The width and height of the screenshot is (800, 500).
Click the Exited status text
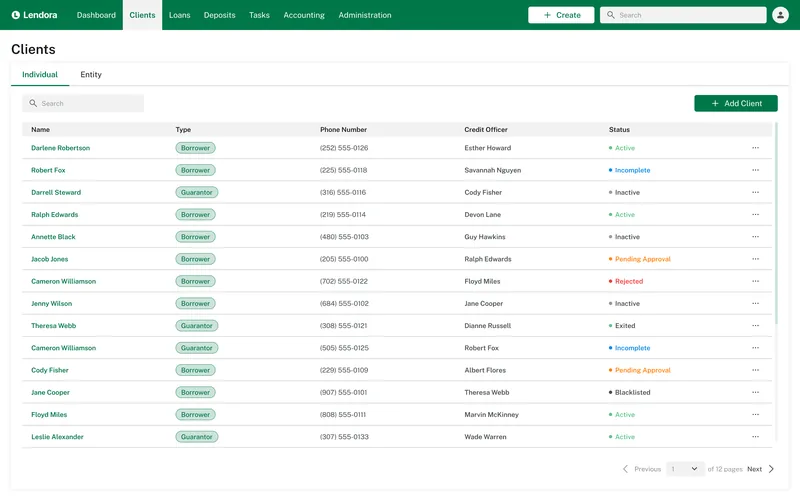[x=625, y=326]
